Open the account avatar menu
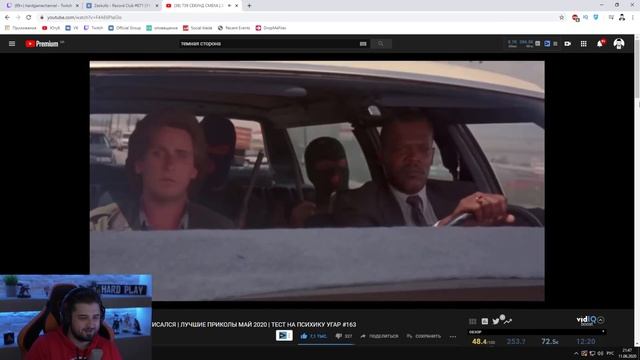The width and height of the screenshot is (640, 360). [619, 44]
